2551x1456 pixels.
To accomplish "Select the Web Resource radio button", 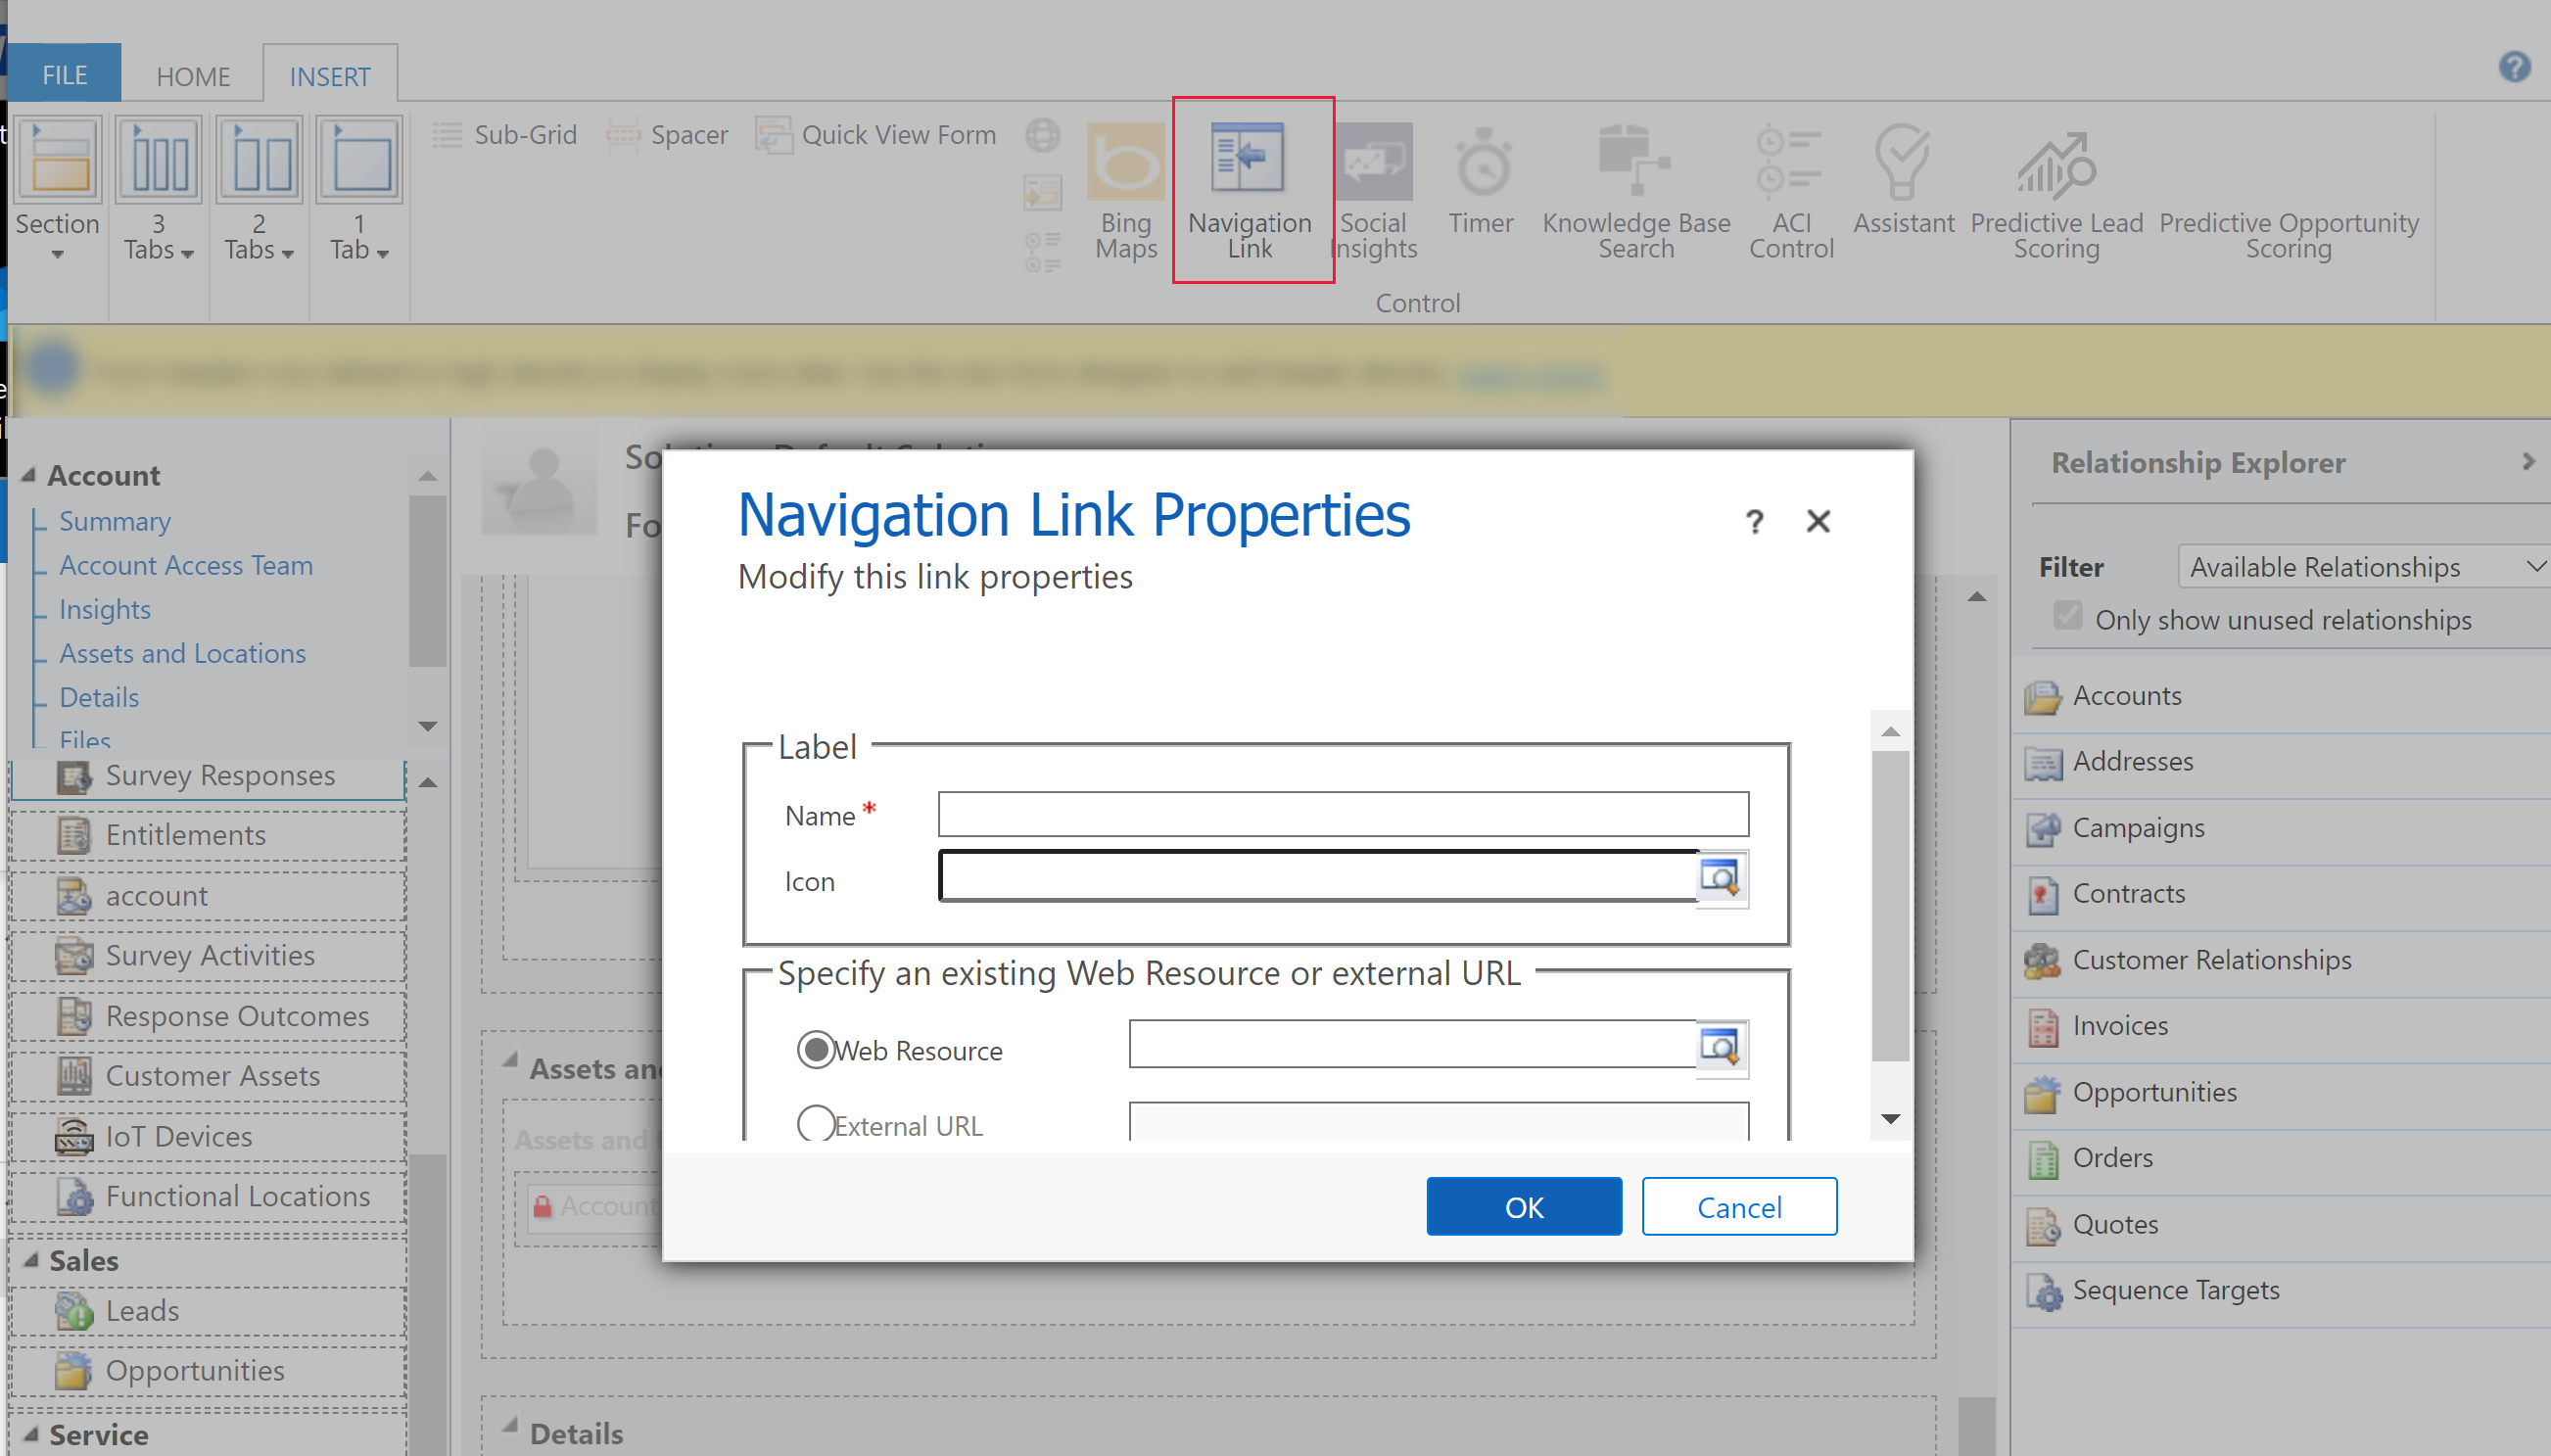I will (815, 1048).
